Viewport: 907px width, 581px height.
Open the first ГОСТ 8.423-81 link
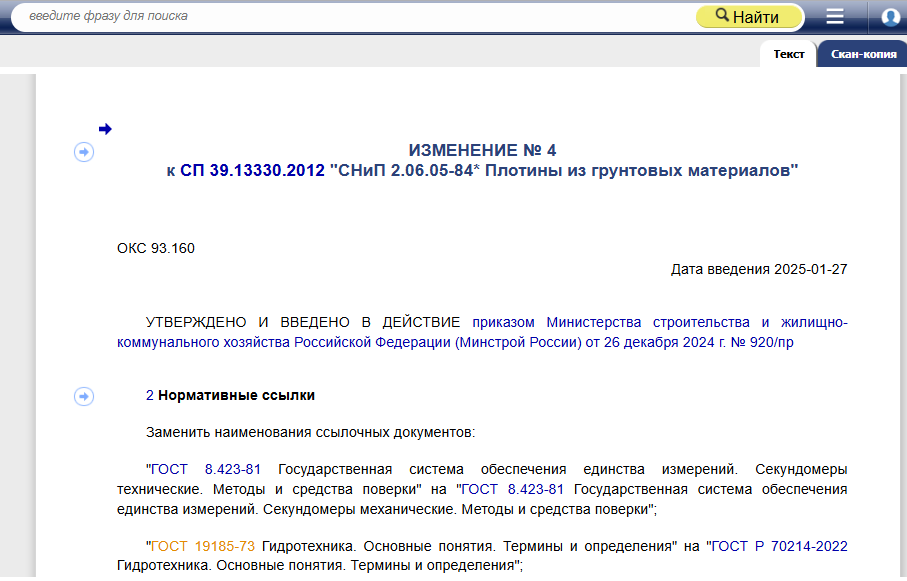[x=205, y=469]
